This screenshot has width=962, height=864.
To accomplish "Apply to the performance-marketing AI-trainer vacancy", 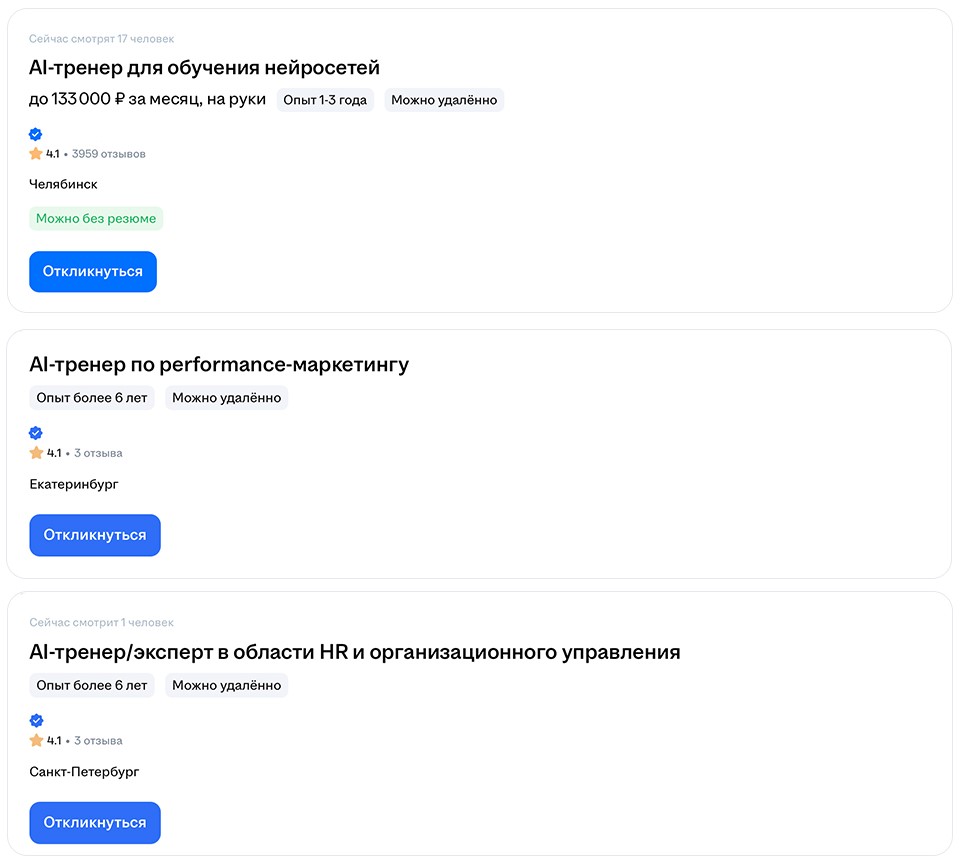I will coord(95,535).
